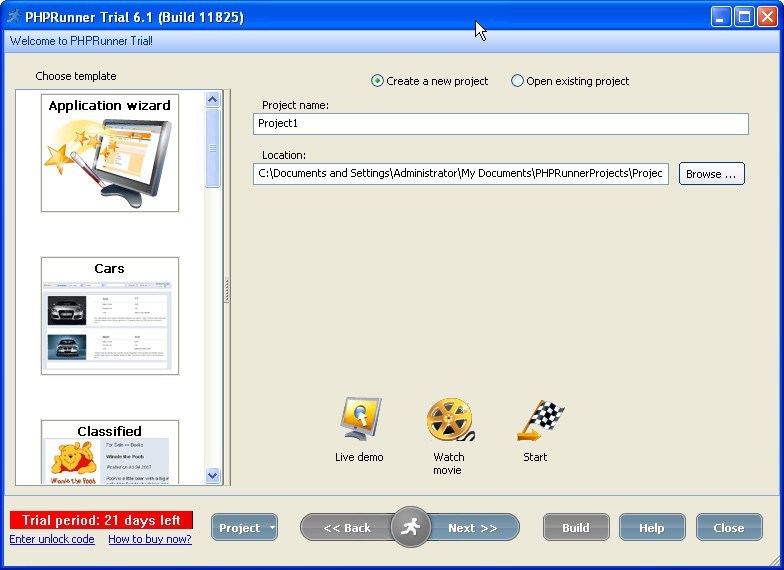The image size is (784, 570).
Task: Click the panel splitter grip handle
Action: pyautogui.click(x=226, y=290)
